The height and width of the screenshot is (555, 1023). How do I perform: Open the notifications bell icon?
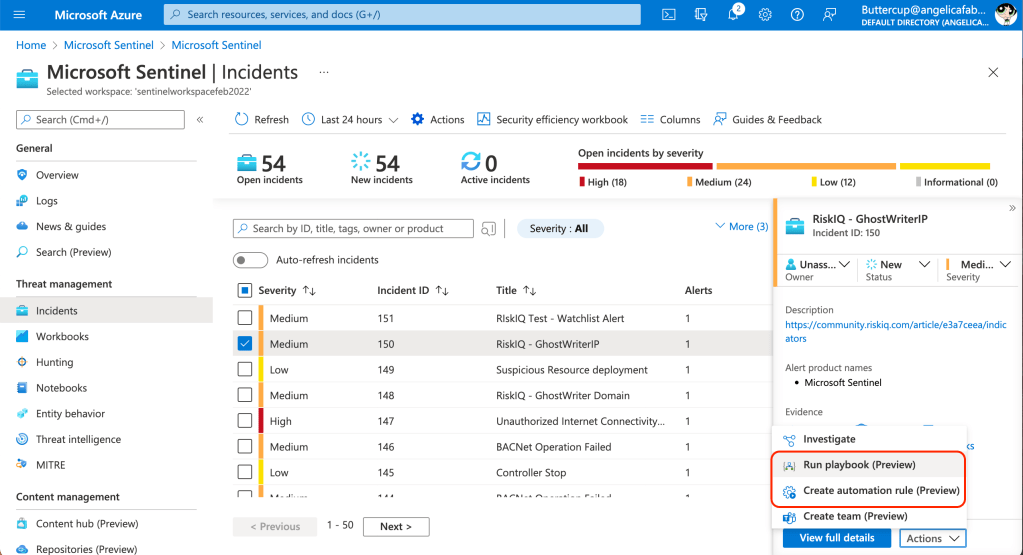click(x=733, y=15)
